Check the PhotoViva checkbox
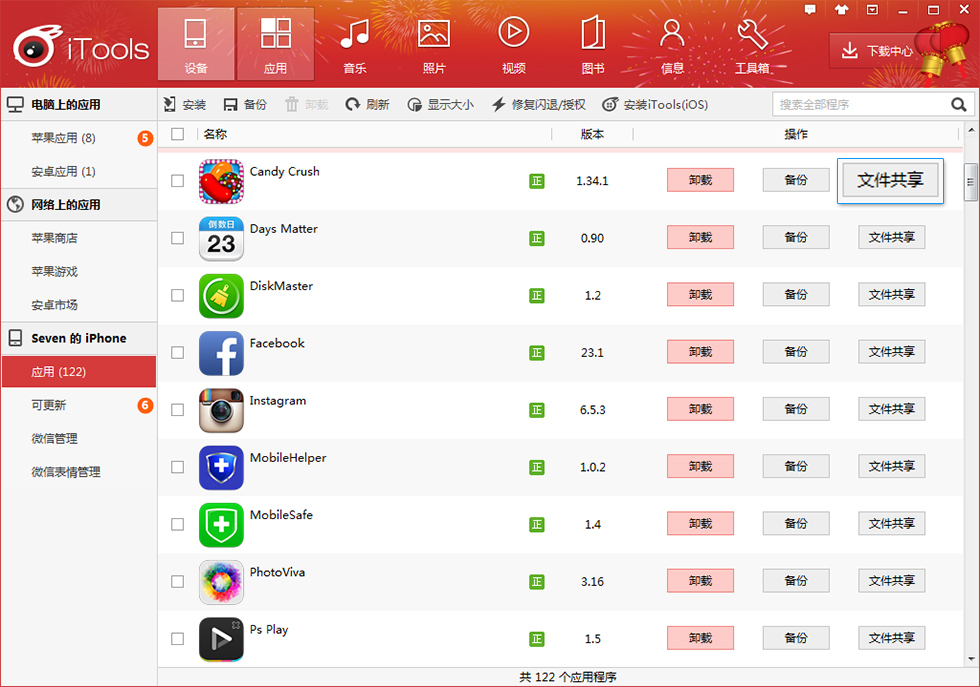 pos(178,581)
